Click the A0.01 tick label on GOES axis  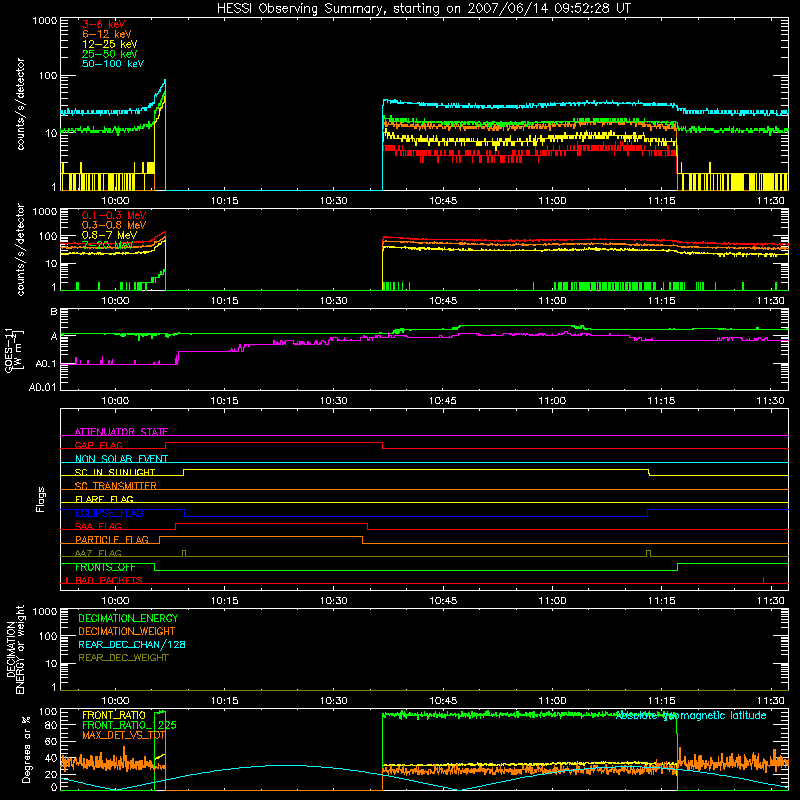pos(42,387)
